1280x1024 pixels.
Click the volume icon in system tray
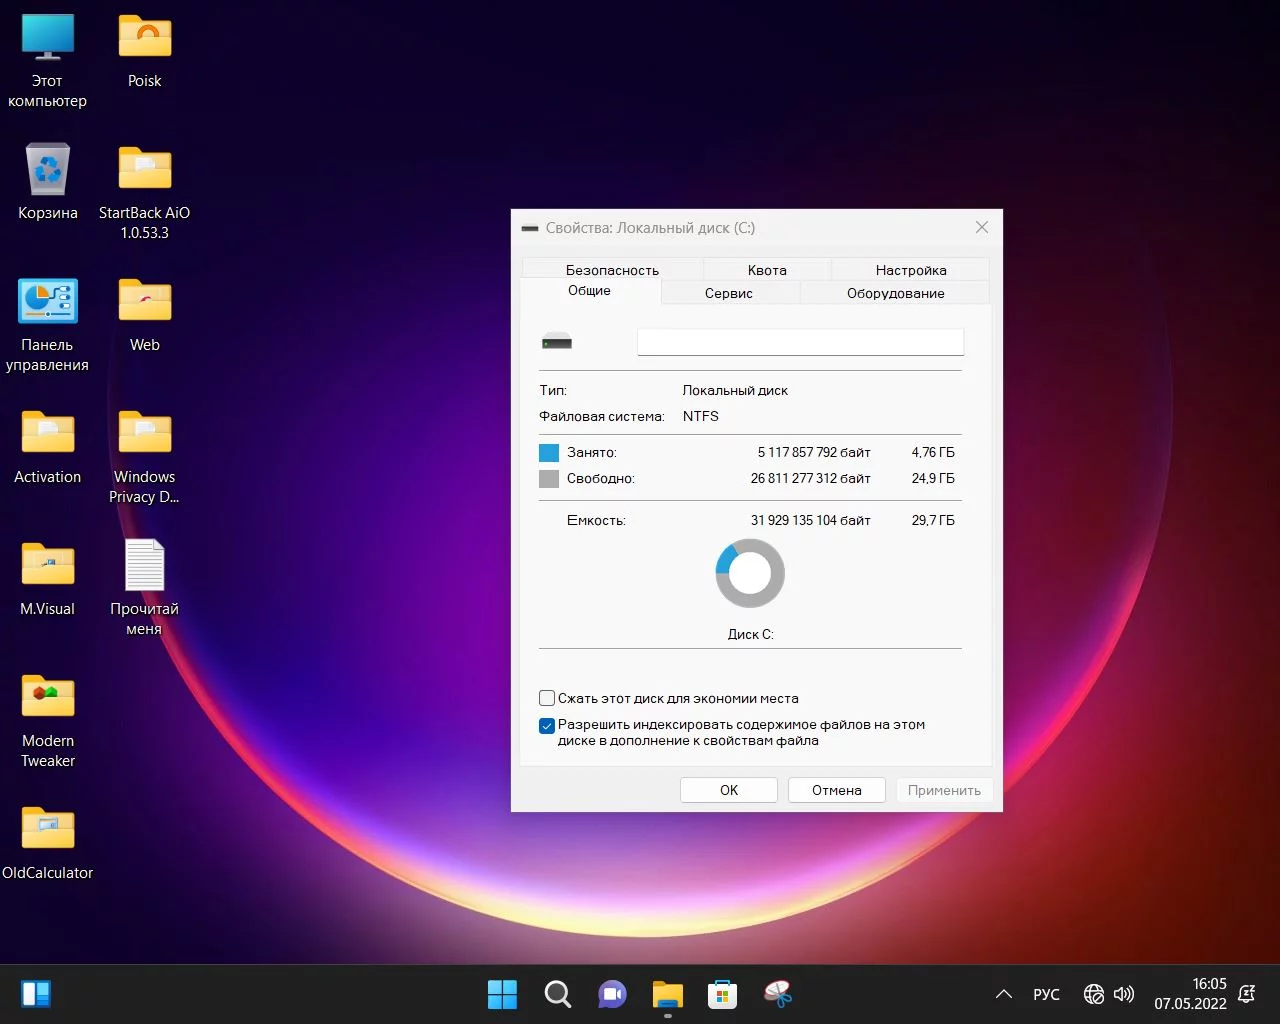click(1124, 994)
